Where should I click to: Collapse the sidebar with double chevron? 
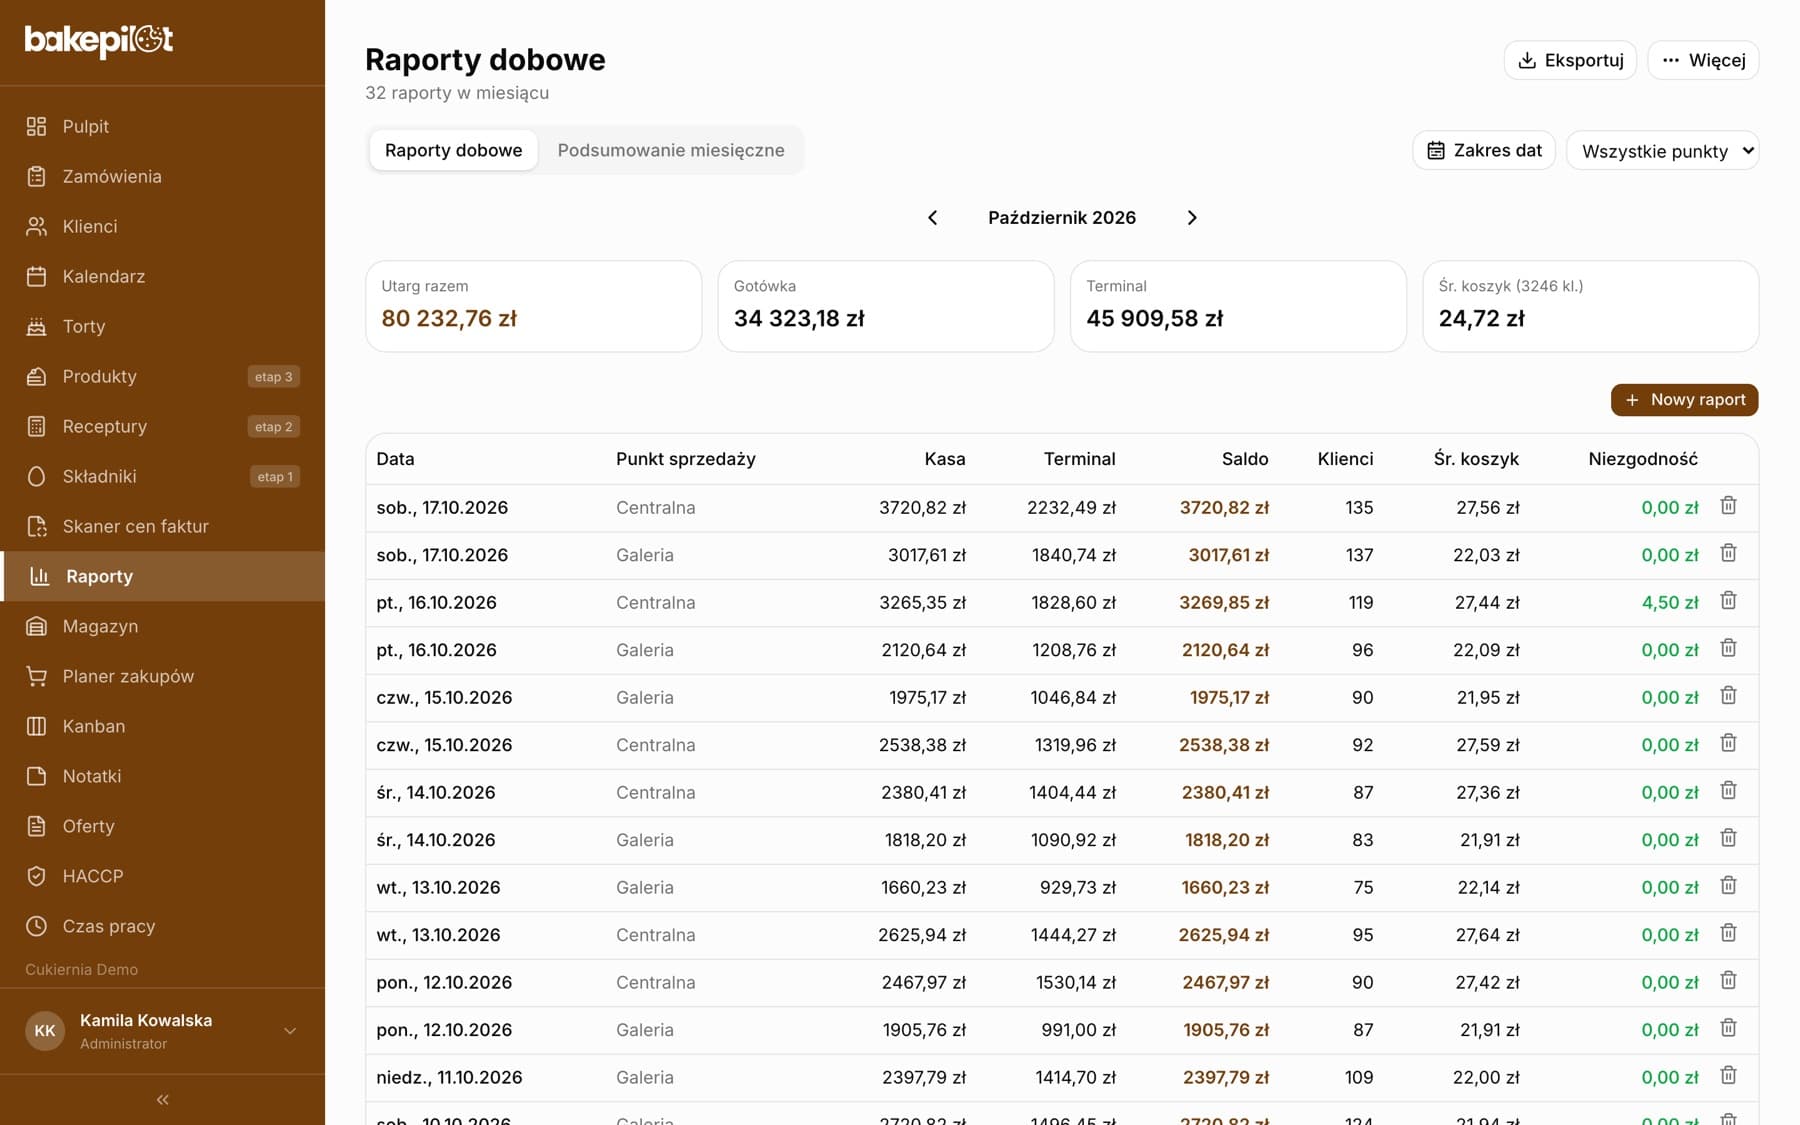pyautogui.click(x=163, y=1100)
